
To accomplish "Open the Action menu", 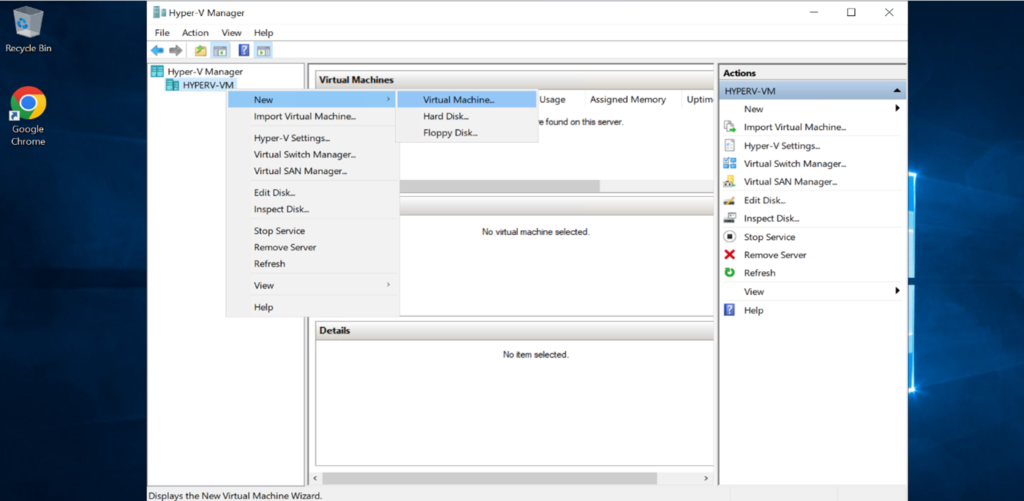I will point(195,33).
